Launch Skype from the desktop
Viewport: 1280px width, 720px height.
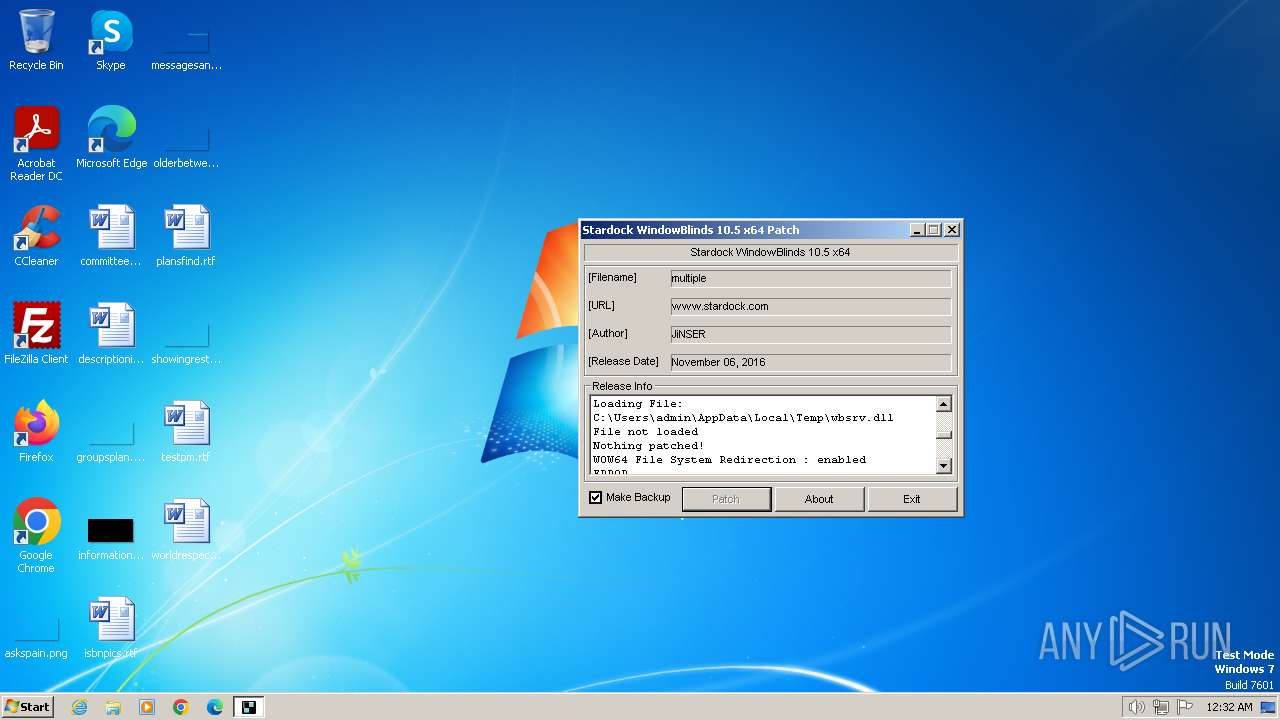(111, 40)
